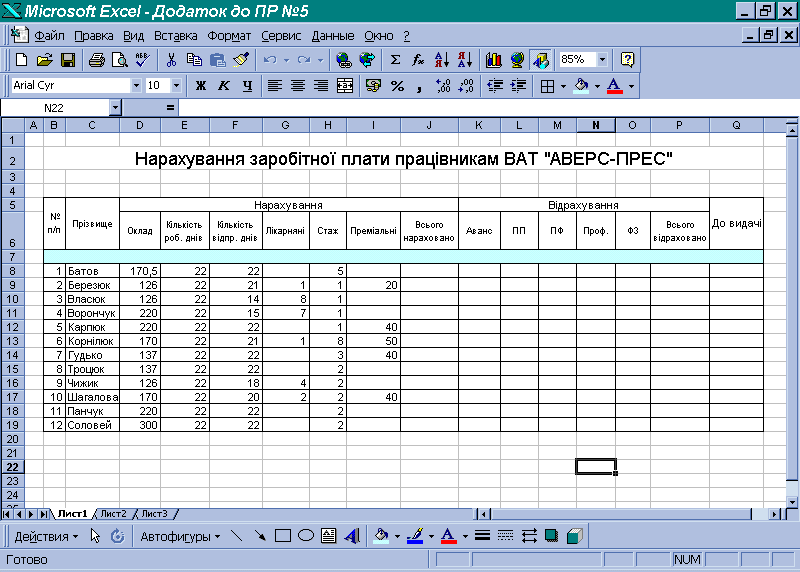Apply percent style icon
Image resolution: width=800 pixels, height=572 pixels.
(397, 86)
